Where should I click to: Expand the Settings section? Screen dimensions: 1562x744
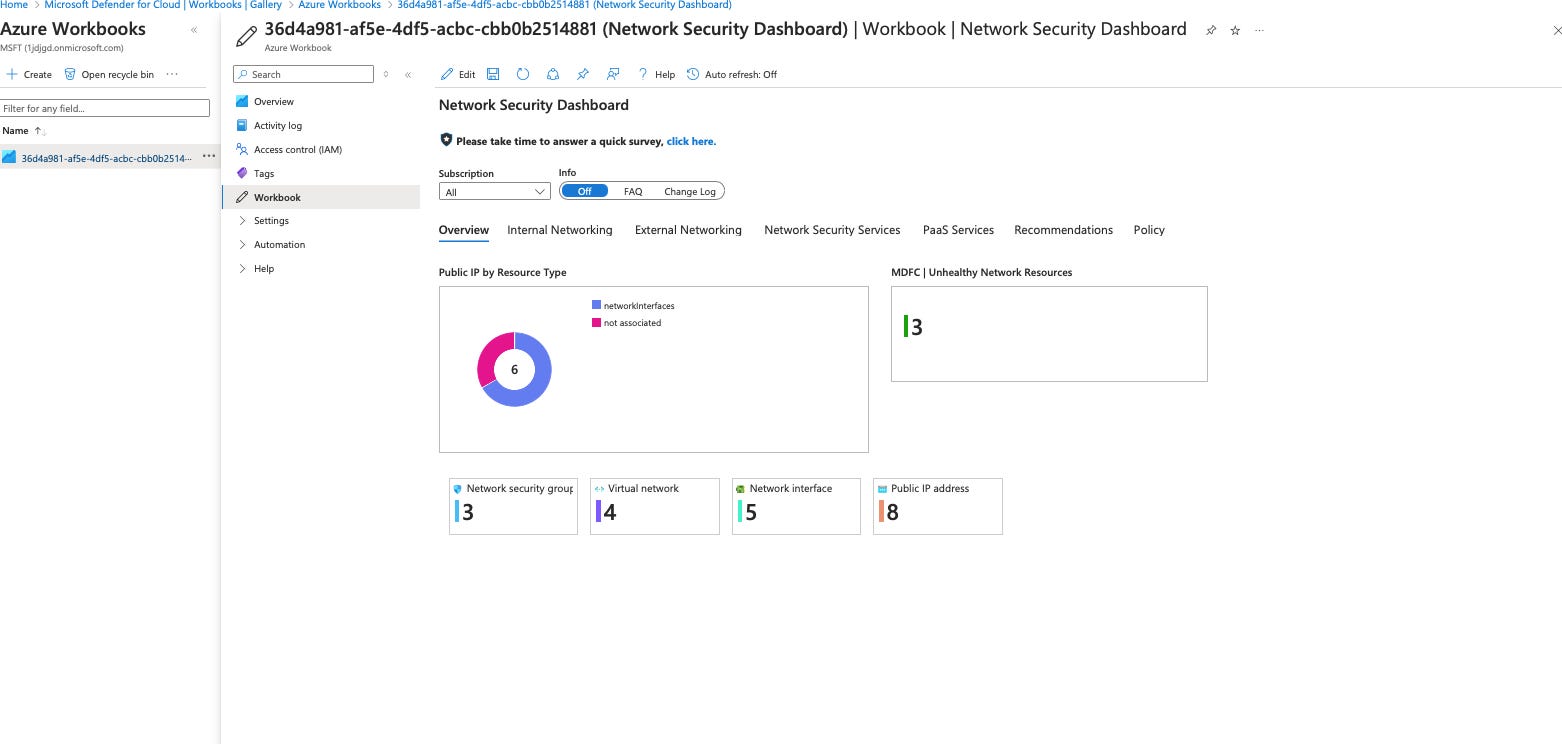click(x=271, y=221)
